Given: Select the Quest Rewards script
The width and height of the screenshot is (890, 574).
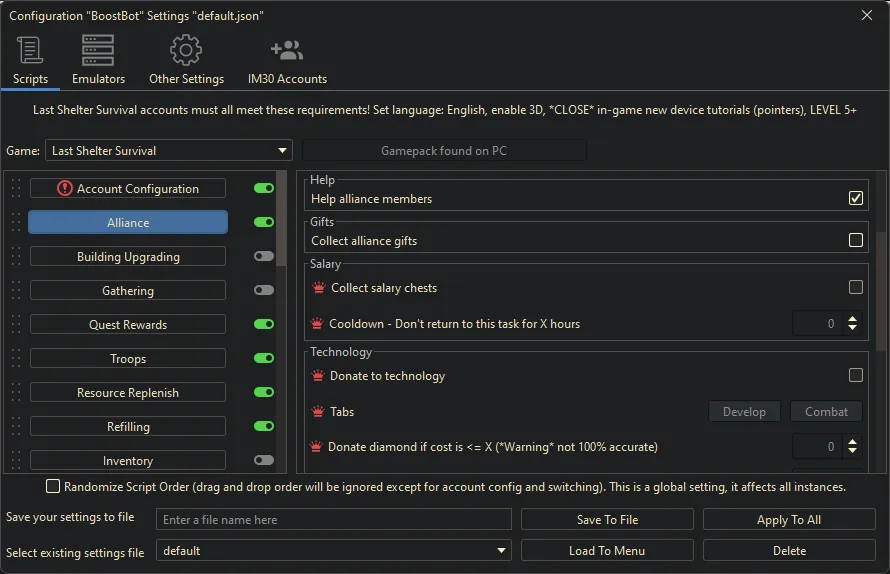Looking at the screenshot, I should click(x=128, y=324).
